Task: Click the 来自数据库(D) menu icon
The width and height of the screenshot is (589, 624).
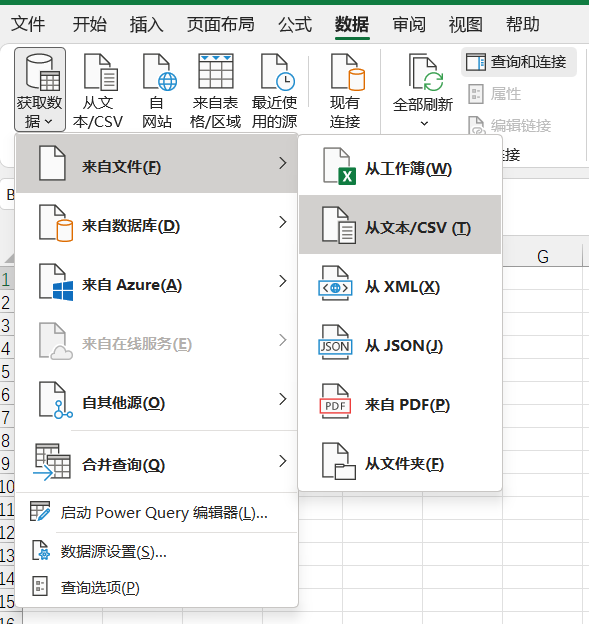Action: click(56, 223)
